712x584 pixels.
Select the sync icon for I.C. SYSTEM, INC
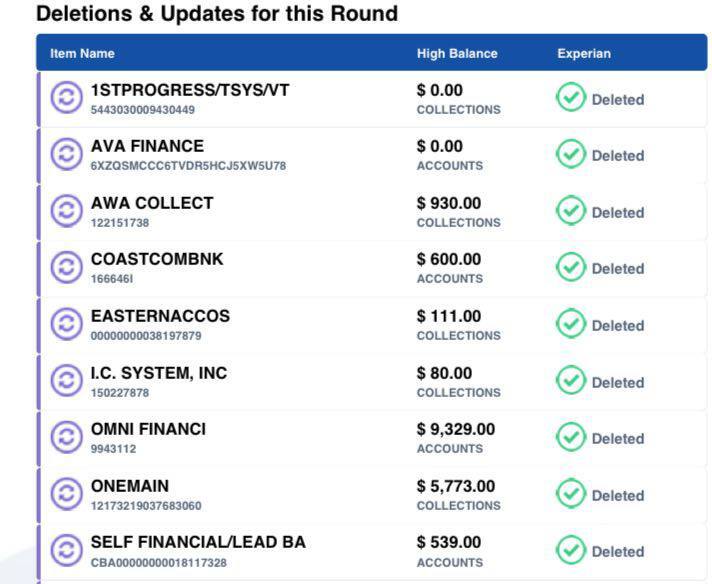click(66, 382)
